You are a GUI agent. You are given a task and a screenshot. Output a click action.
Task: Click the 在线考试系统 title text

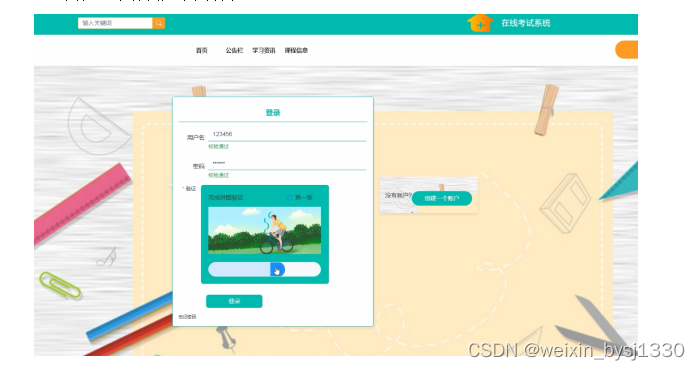pyautogui.click(x=526, y=23)
